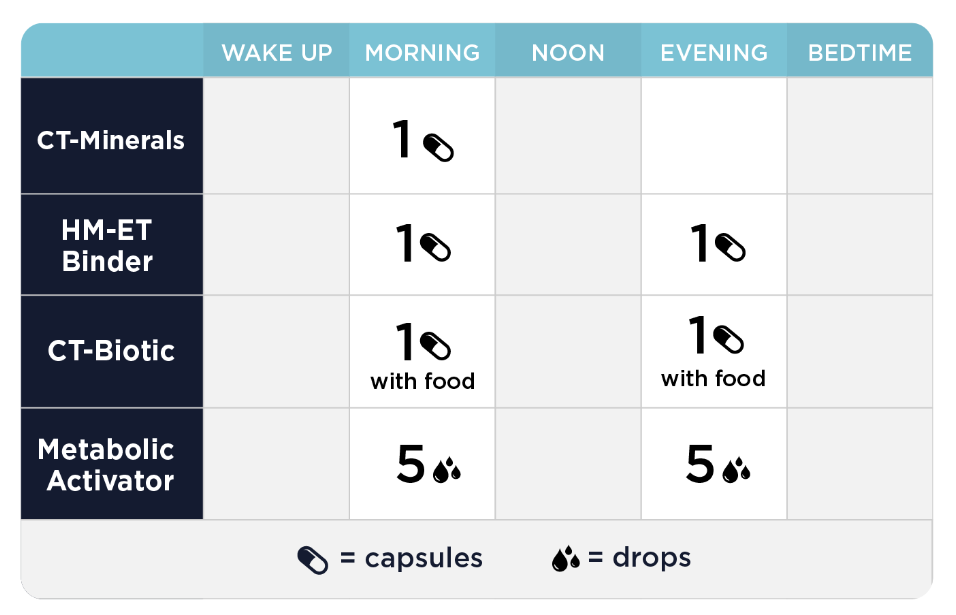The image size is (956, 615).
Task: Click the Metabolic Activator morning drops icon
Action: (446, 469)
